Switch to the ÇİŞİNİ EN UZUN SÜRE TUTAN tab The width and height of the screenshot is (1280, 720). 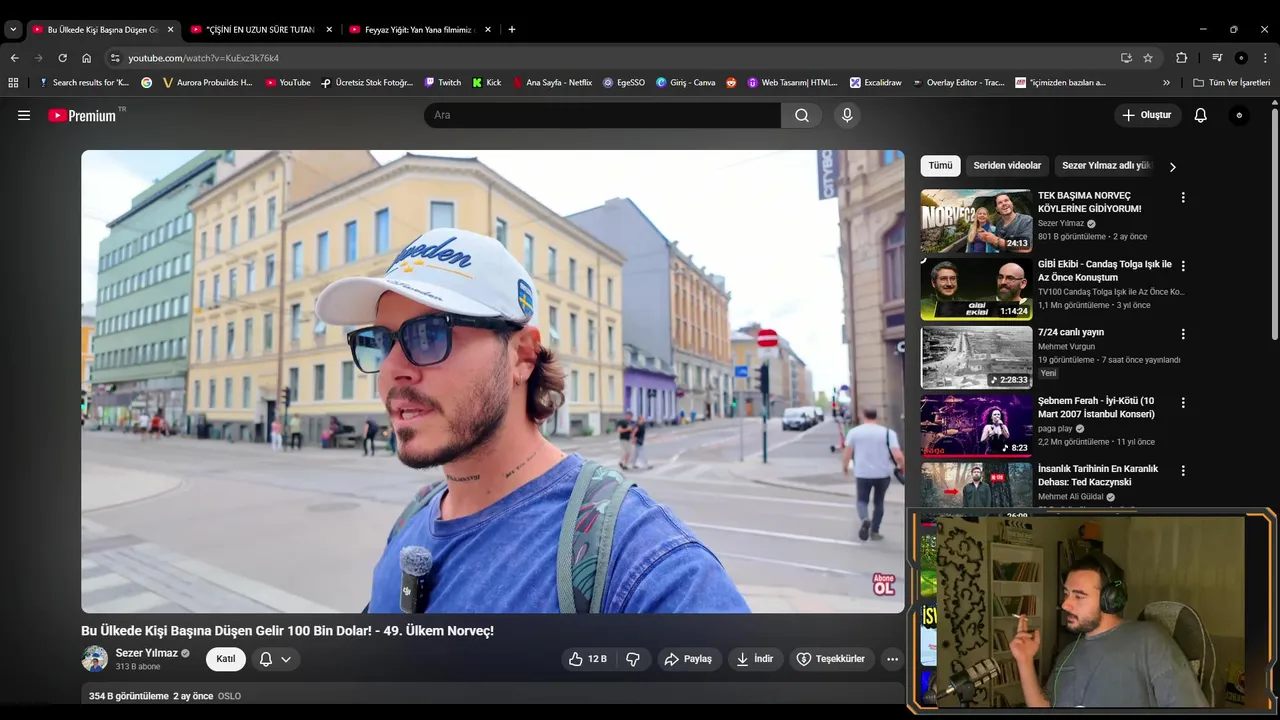point(260,30)
